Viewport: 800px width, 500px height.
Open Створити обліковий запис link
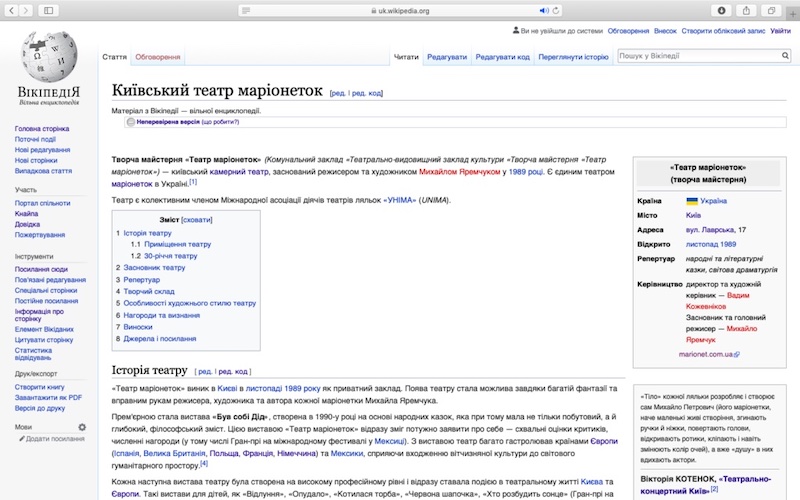pyautogui.click(x=723, y=31)
